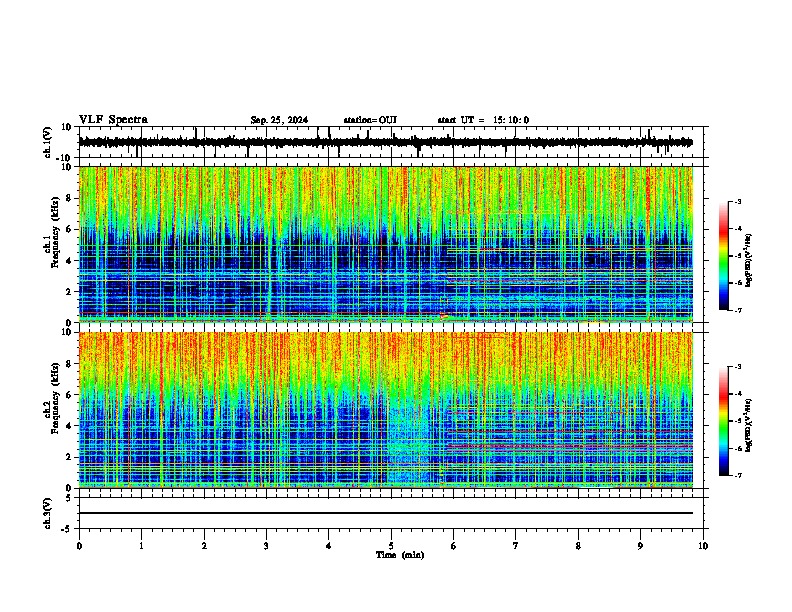Click the ch.1 spectrogram color scale bar
The width and height of the screenshot is (792, 612).
pos(723,256)
